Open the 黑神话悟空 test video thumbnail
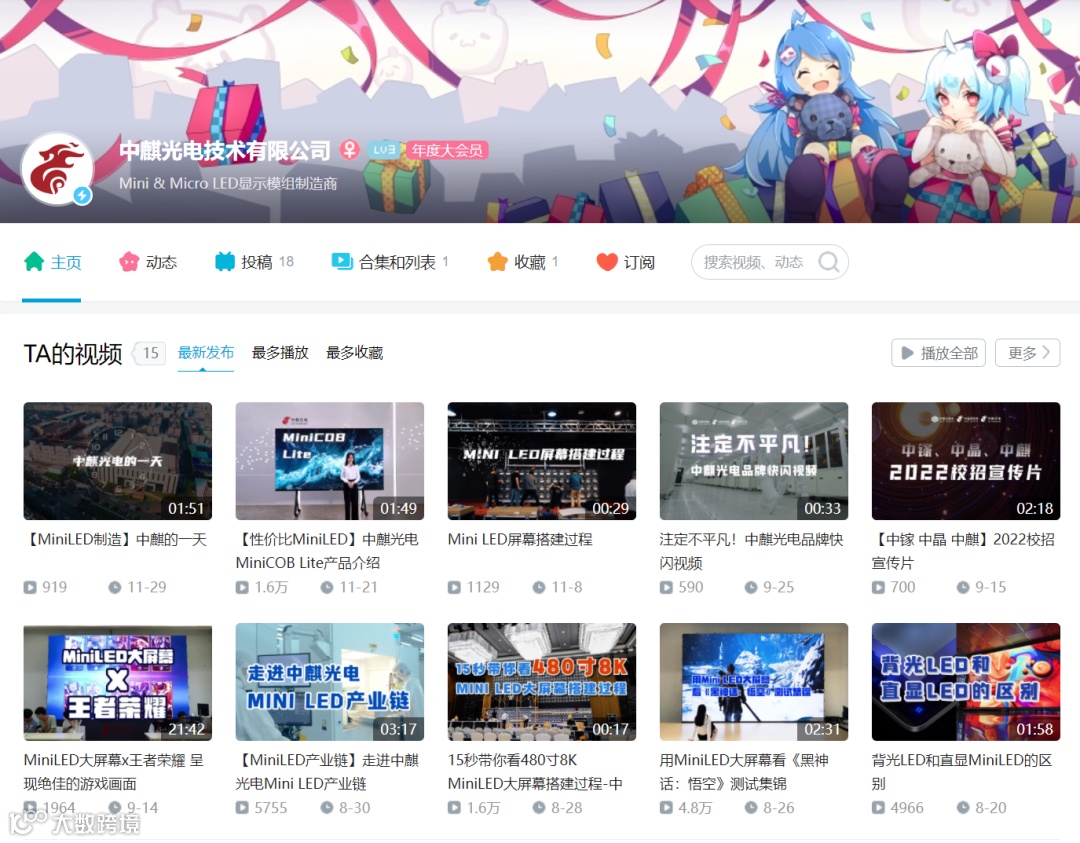Viewport: 1080px width, 843px height. [754, 682]
